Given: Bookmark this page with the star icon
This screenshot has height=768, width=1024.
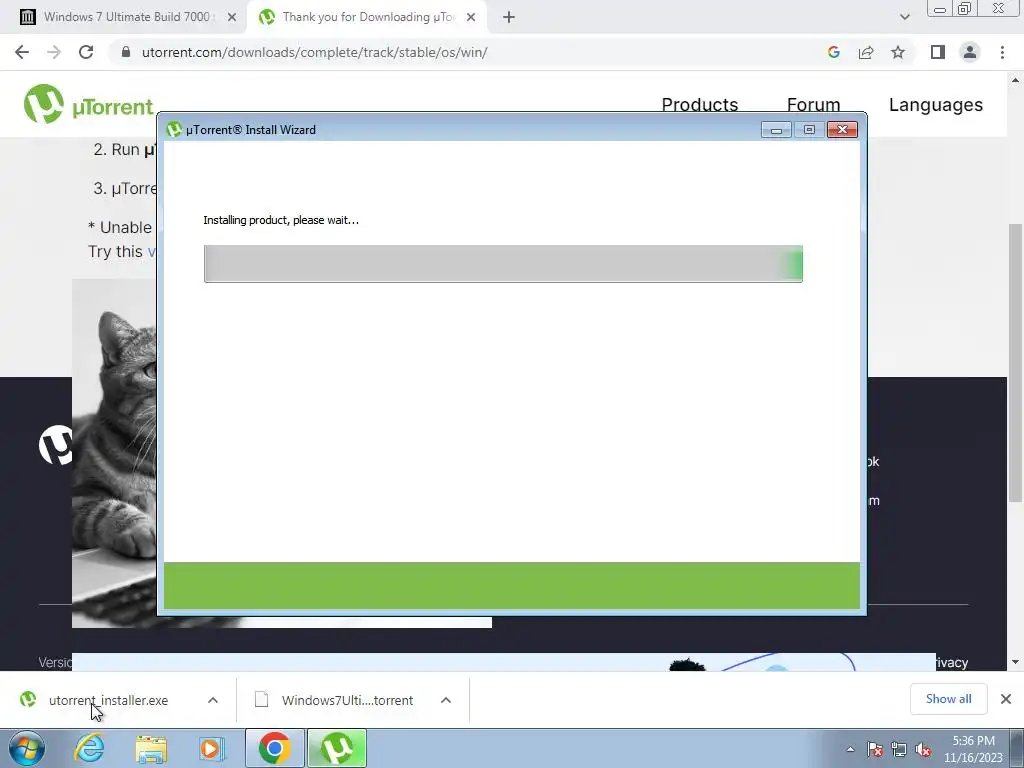Looking at the screenshot, I should point(898,52).
